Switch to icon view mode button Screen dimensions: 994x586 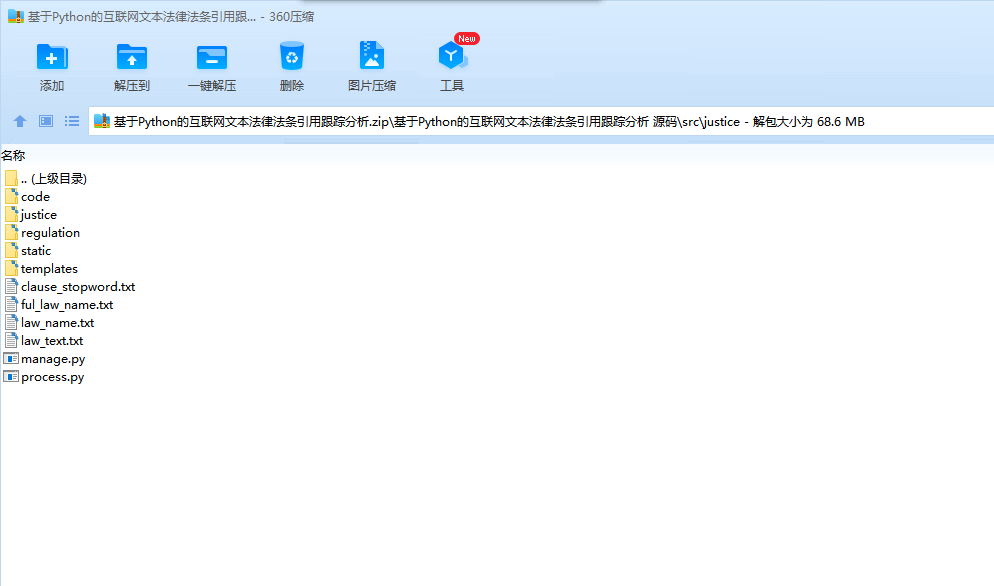pyautogui.click(x=46, y=121)
